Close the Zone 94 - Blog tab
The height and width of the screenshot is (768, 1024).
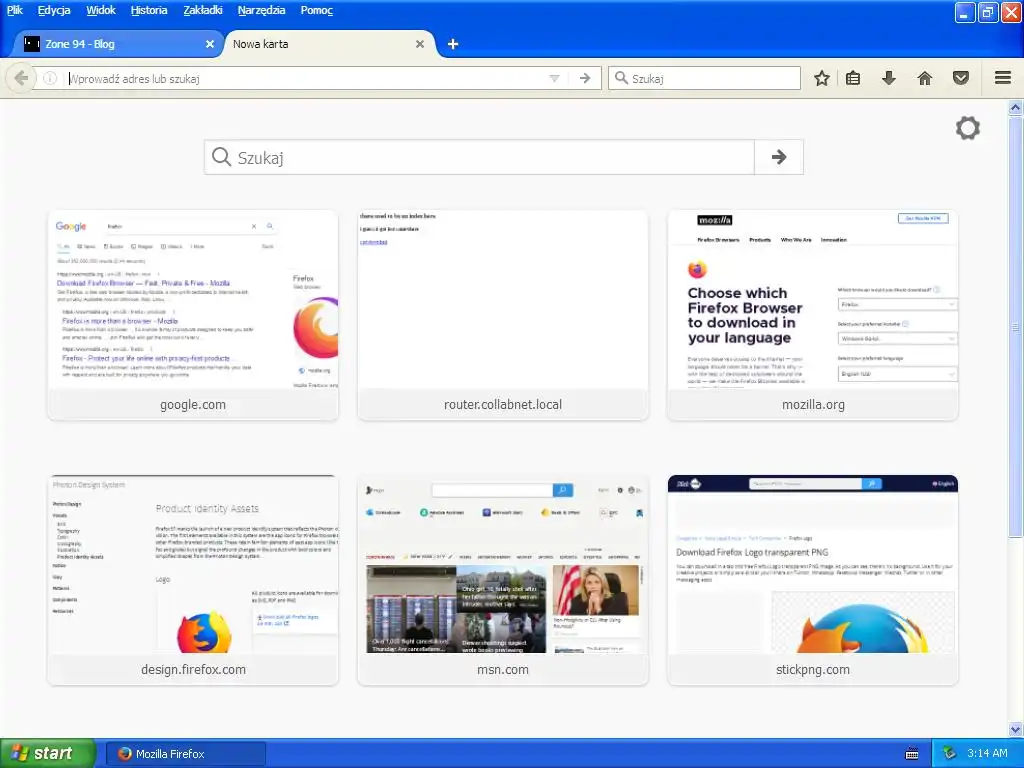210,44
